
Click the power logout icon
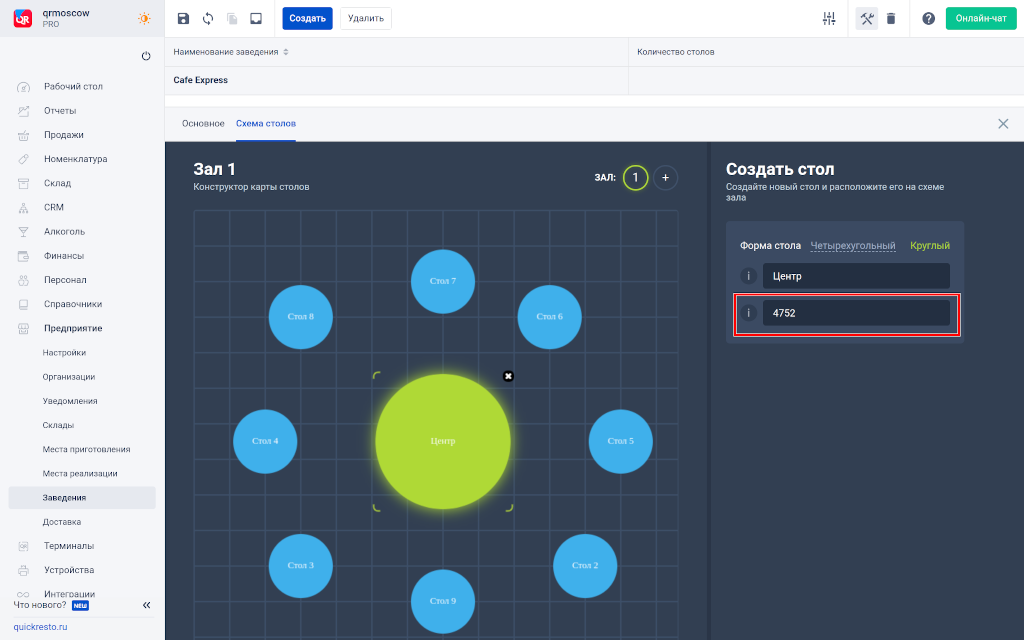(146, 56)
